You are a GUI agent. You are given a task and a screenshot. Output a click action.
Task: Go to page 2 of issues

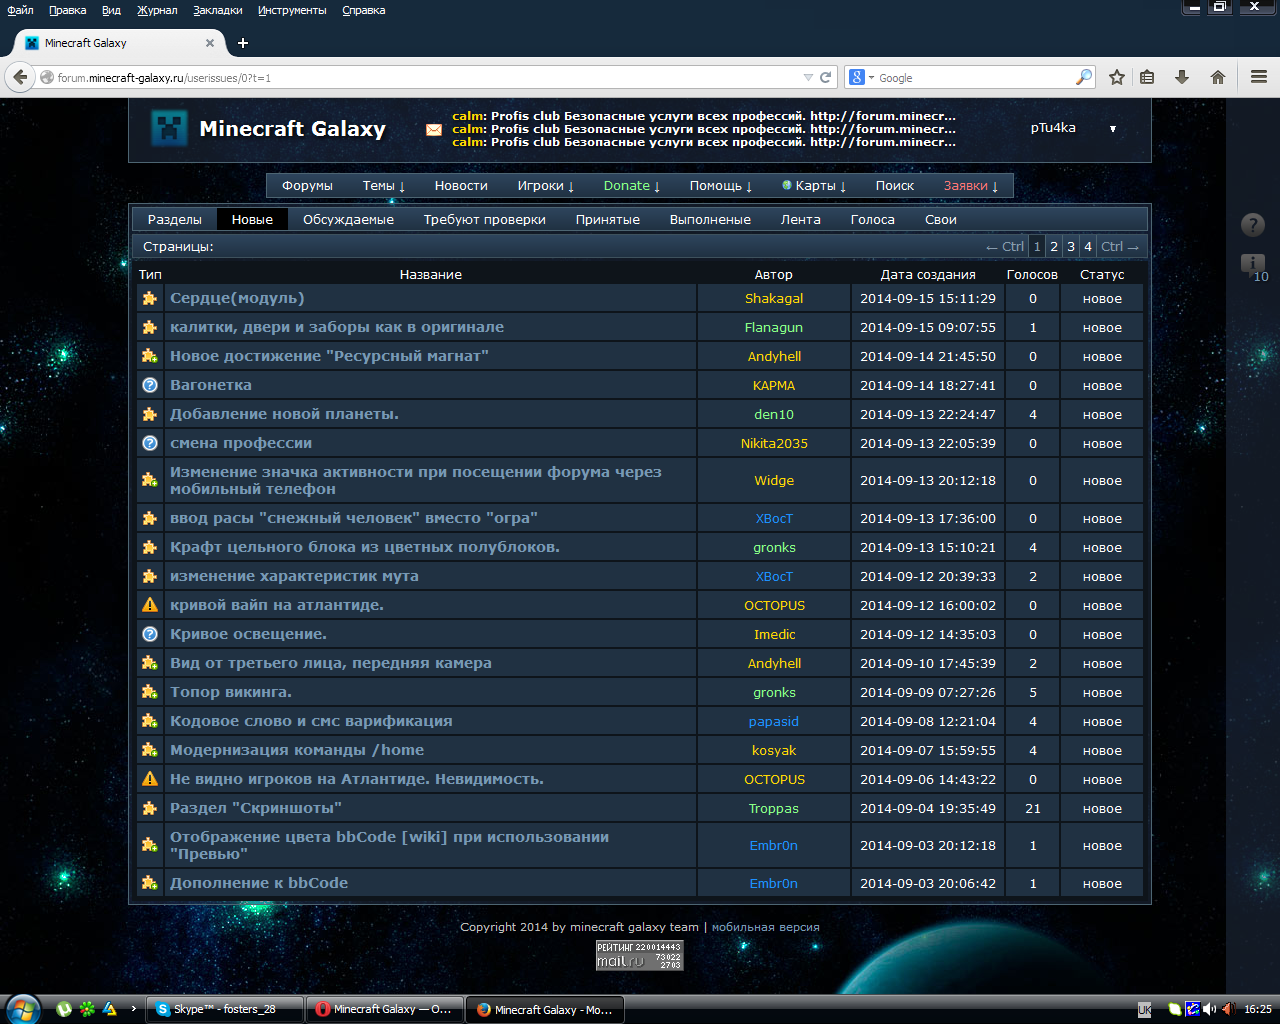[1054, 246]
